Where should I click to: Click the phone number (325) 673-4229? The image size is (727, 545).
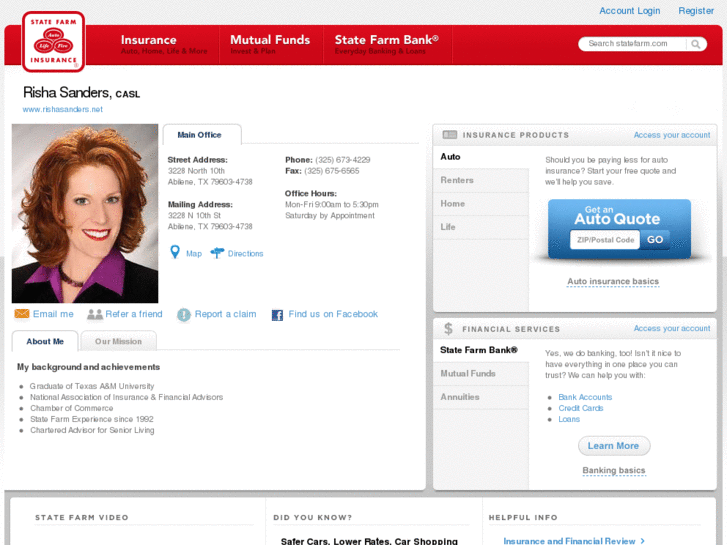click(x=343, y=160)
